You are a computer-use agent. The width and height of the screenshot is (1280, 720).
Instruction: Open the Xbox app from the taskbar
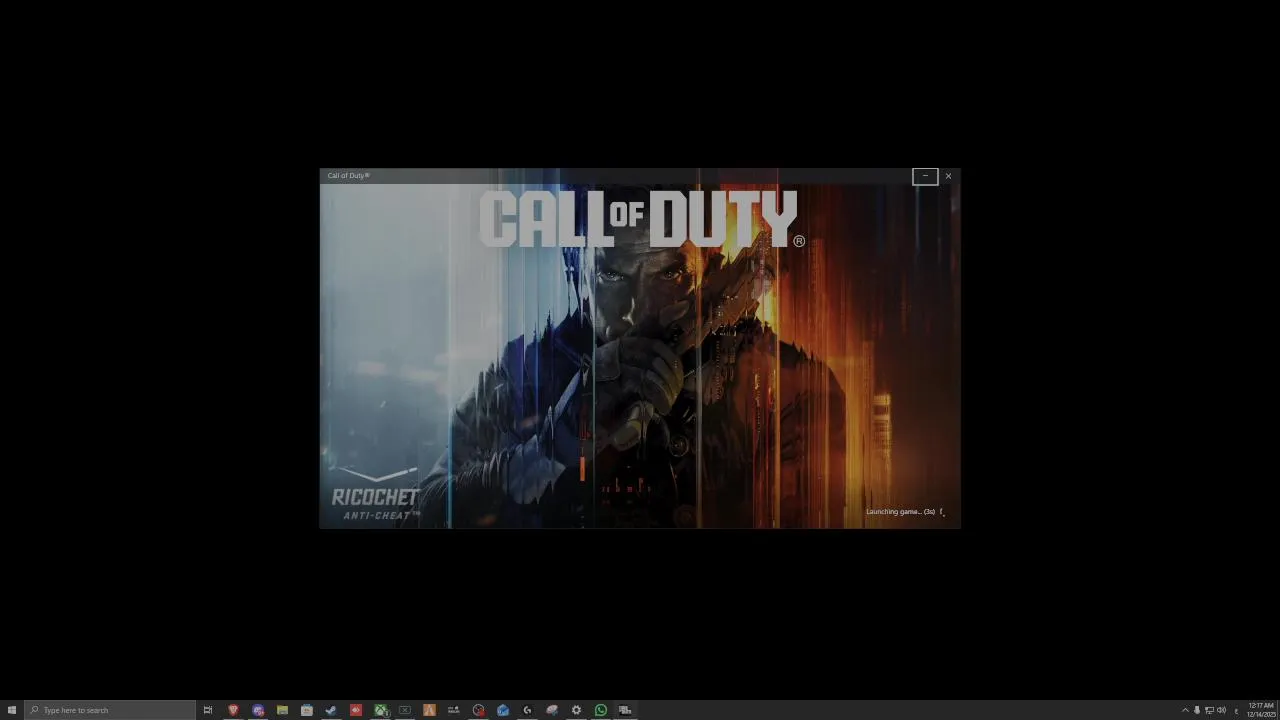[x=381, y=710]
